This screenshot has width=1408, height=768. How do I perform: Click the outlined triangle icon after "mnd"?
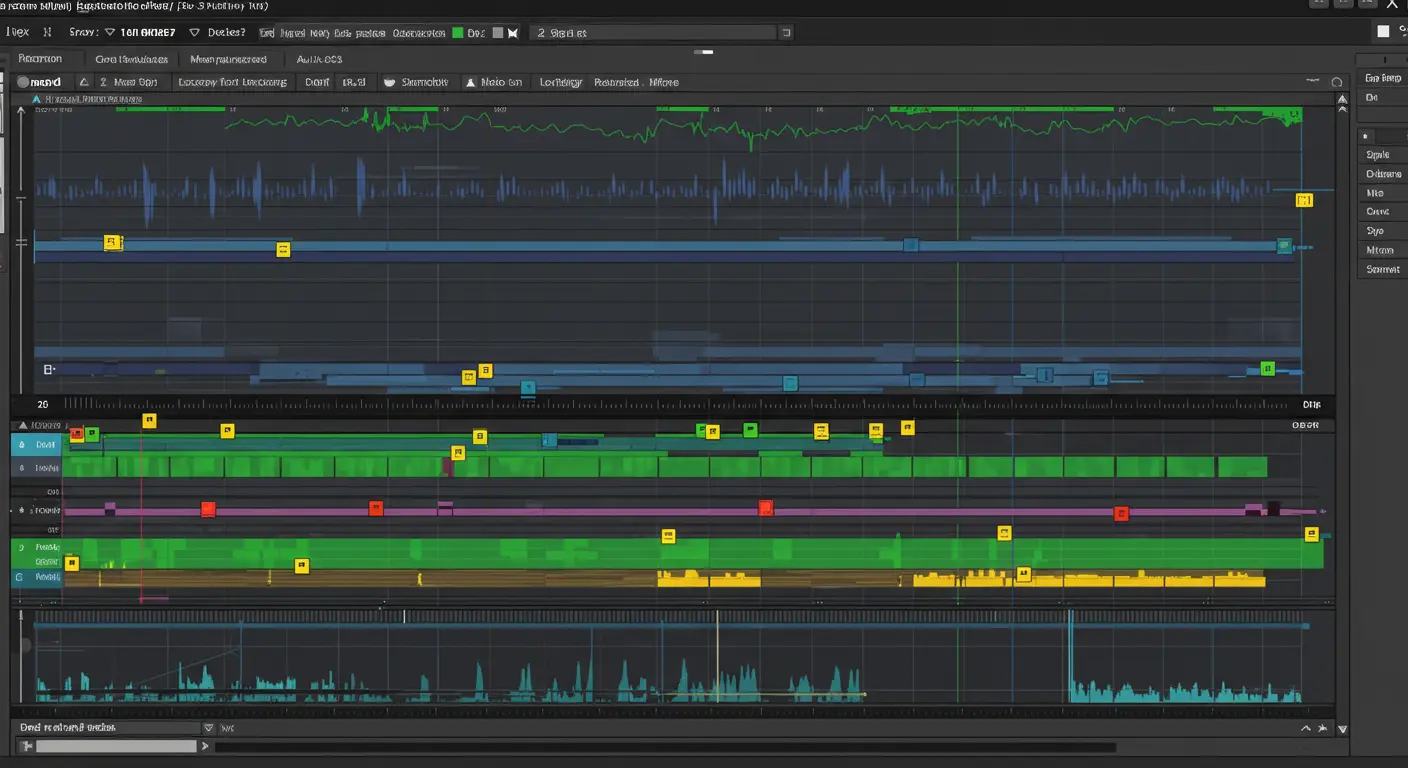click(84, 82)
